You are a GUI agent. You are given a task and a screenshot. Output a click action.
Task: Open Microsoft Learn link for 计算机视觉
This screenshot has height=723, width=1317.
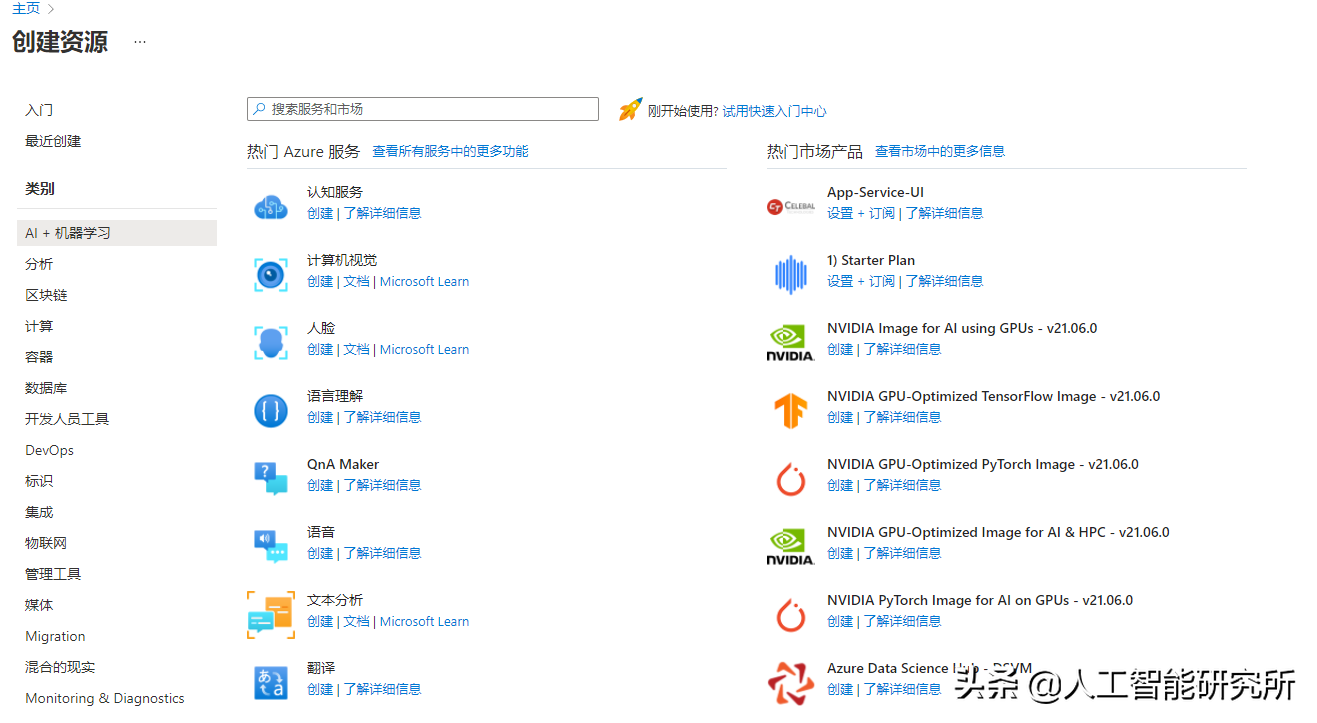425,281
